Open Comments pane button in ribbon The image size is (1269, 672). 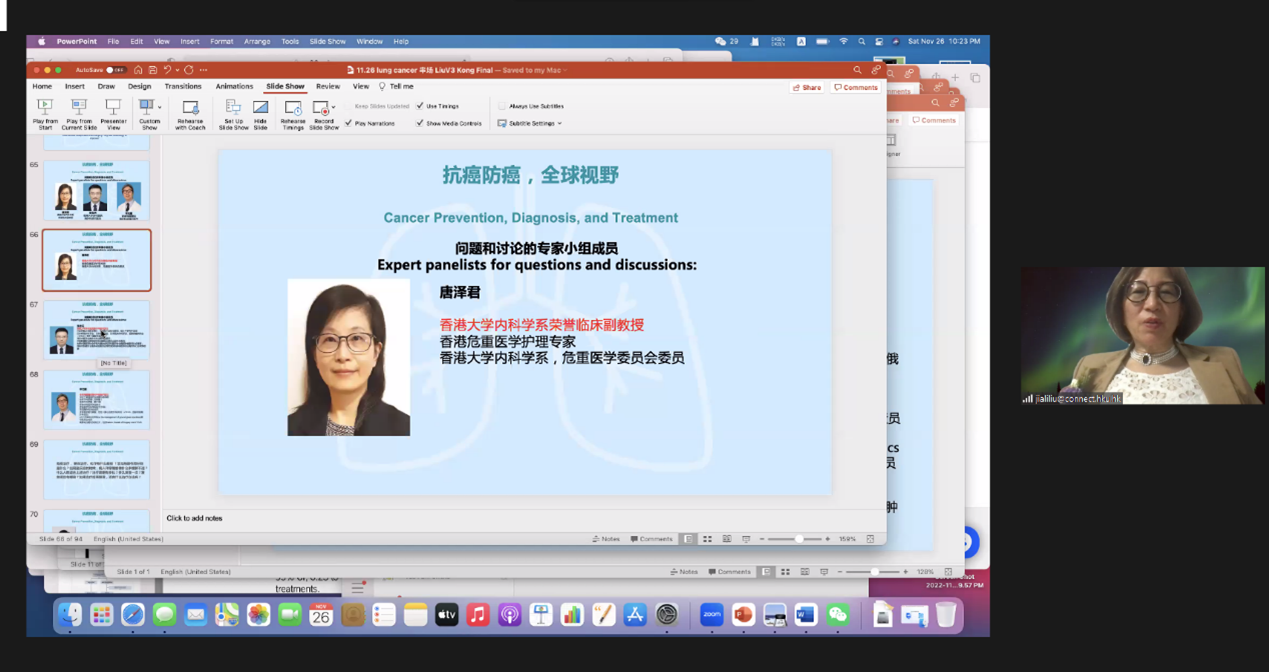tap(856, 87)
